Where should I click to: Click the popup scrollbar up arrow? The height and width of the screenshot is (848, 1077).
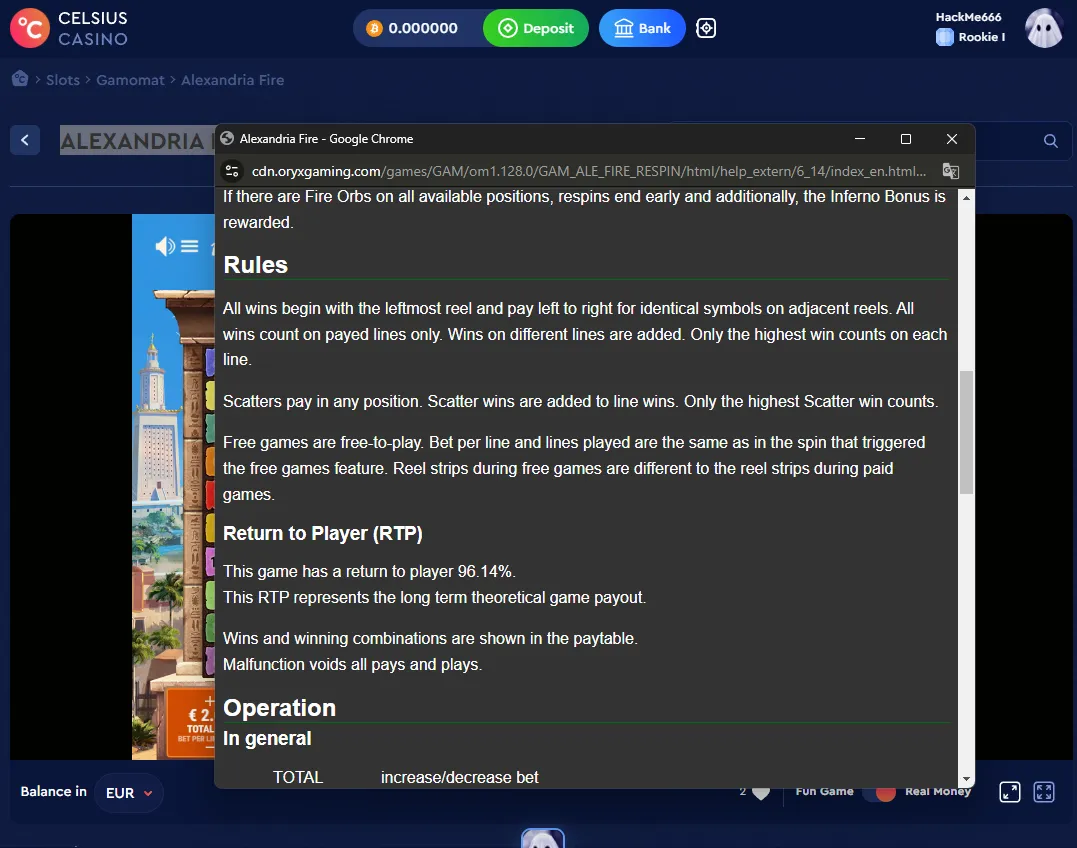(966, 198)
